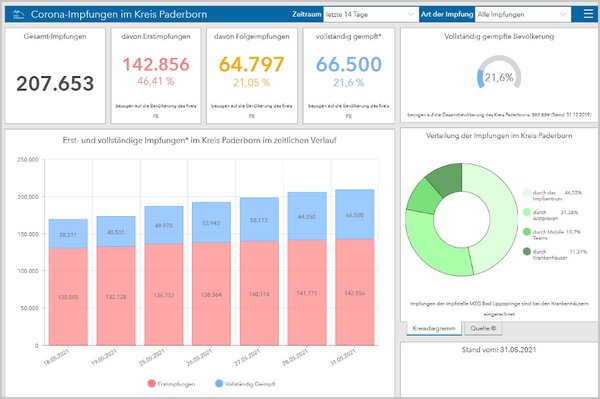The image size is (600, 399).
Task: Select the 'durch Arztpraxen' legend item
Action: [x=550, y=215]
